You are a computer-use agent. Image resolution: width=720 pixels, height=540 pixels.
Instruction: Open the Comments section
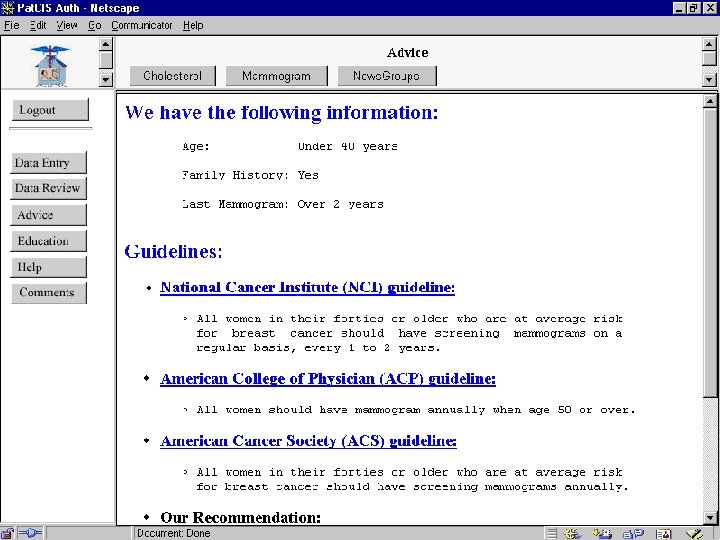[49, 292]
